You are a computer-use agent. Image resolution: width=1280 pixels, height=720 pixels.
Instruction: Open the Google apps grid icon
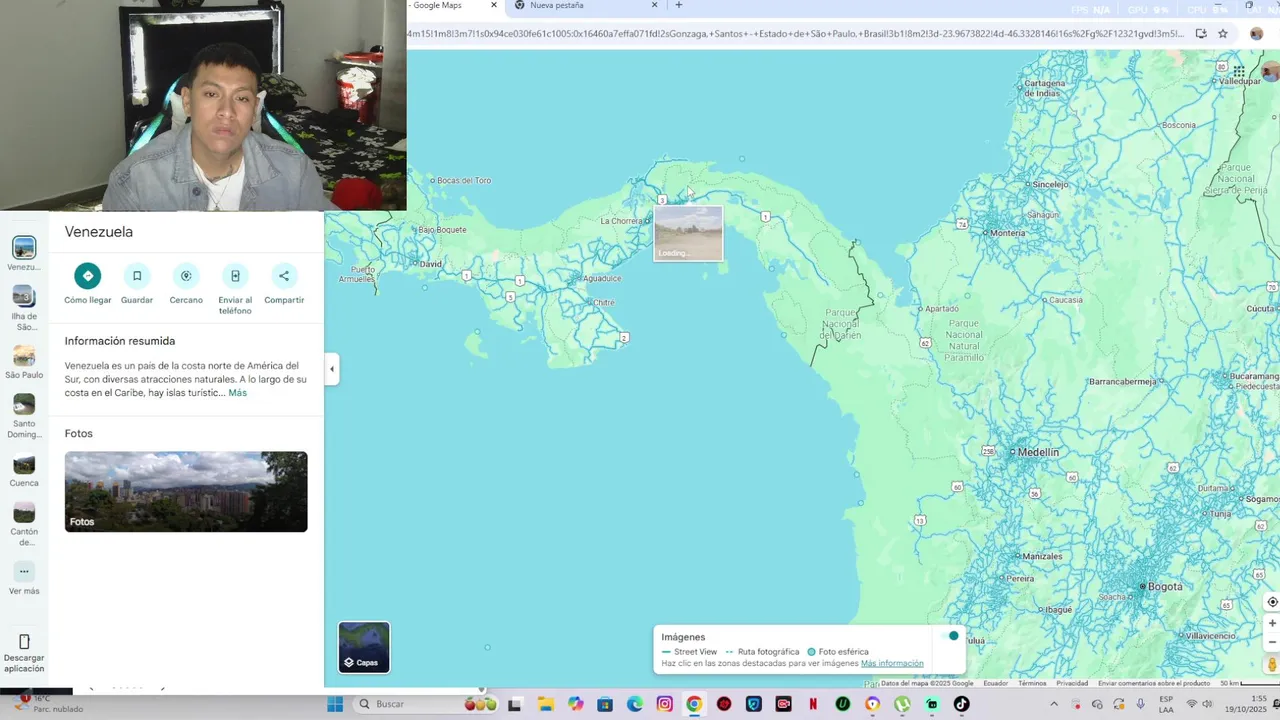click(x=1239, y=72)
